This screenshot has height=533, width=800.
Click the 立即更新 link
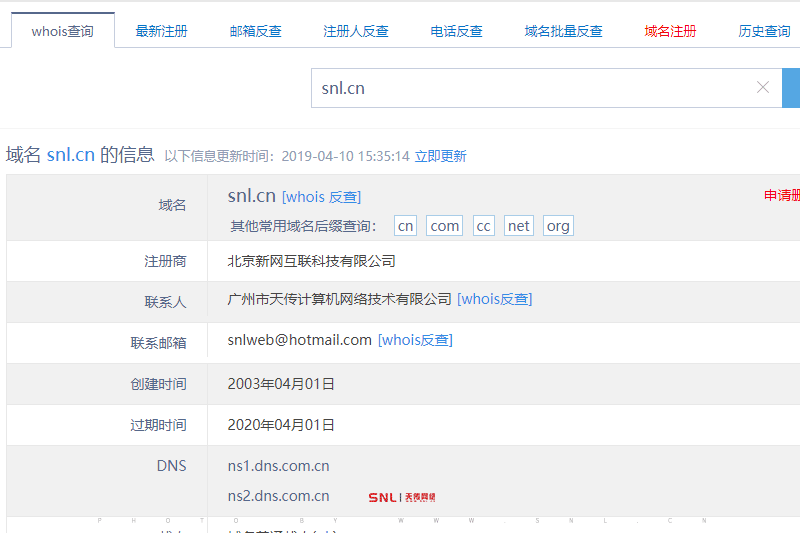pos(440,156)
